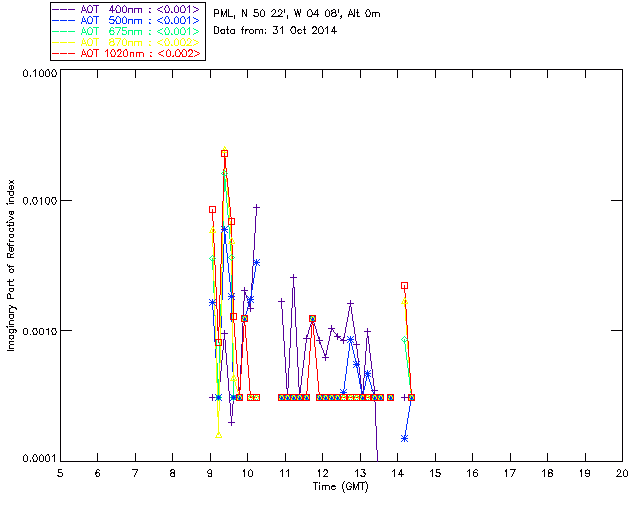Screen dimensions: 640x512
Task: Click the x-axis tick label 13
Action: click(360, 473)
